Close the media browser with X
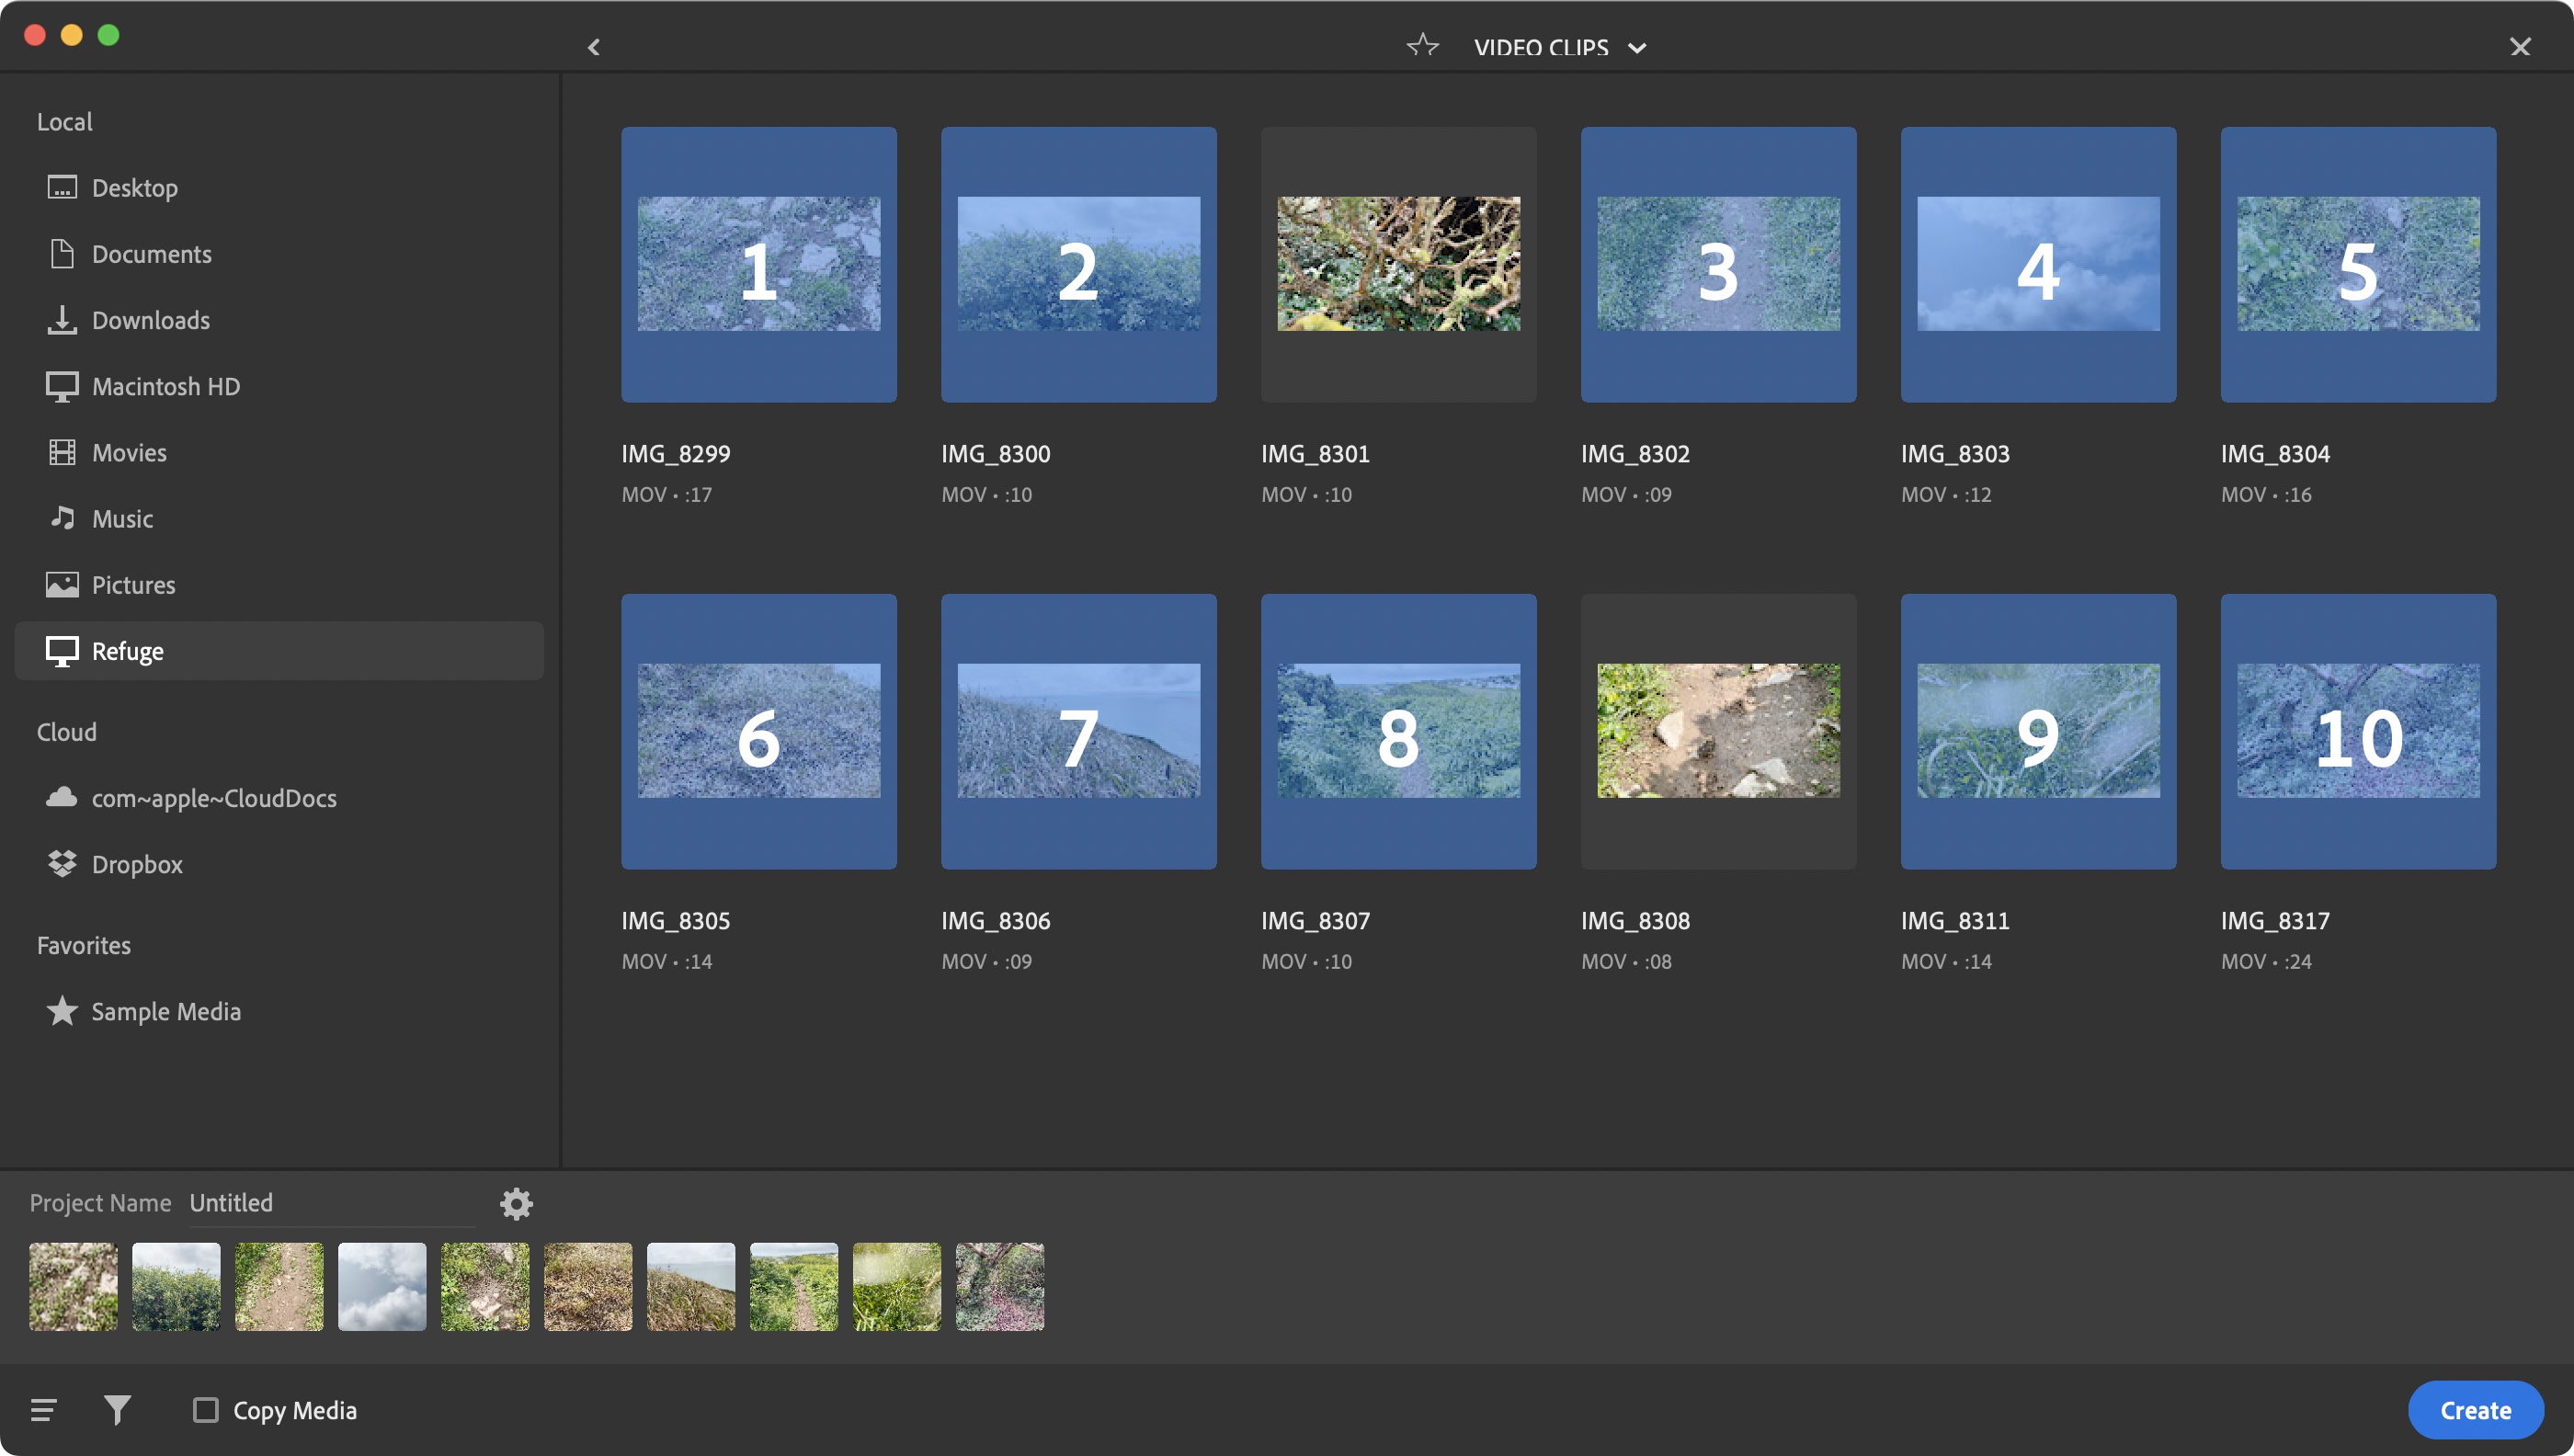The image size is (2574, 1456). [x=2520, y=47]
